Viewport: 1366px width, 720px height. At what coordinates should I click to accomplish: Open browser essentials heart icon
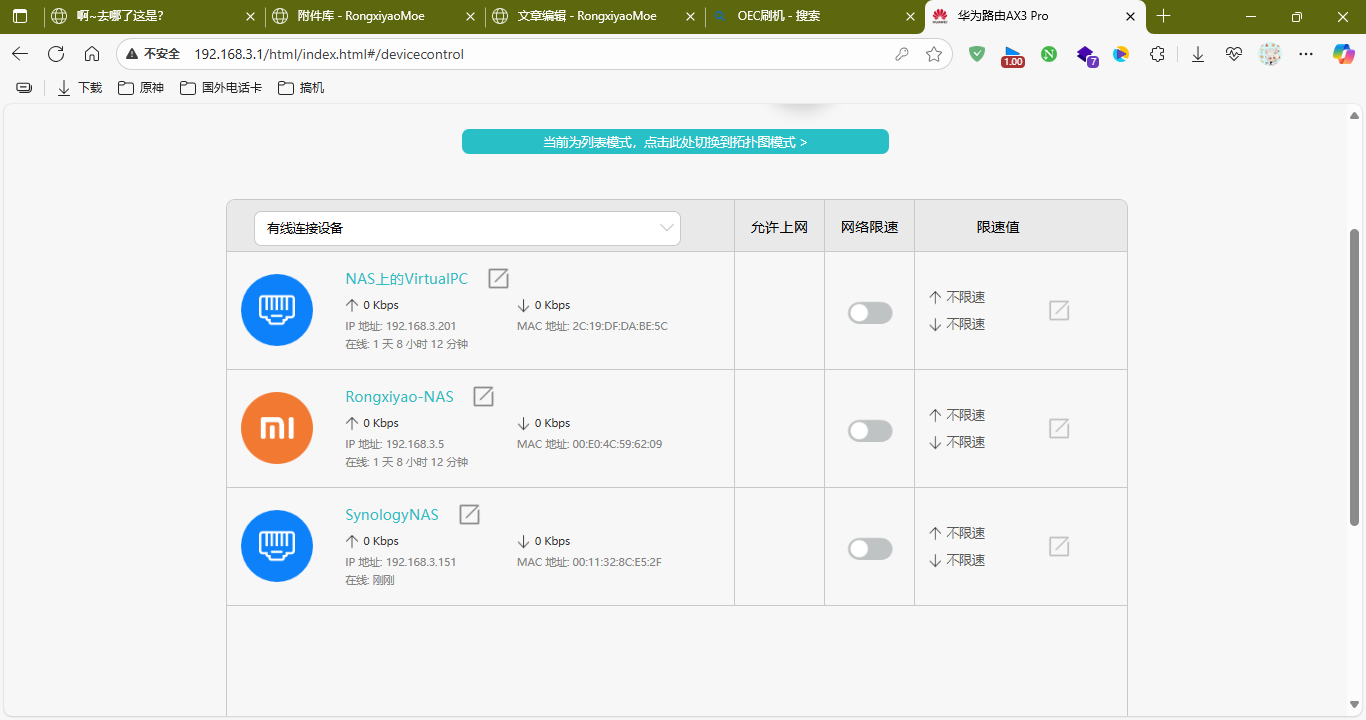click(1234, 54)
